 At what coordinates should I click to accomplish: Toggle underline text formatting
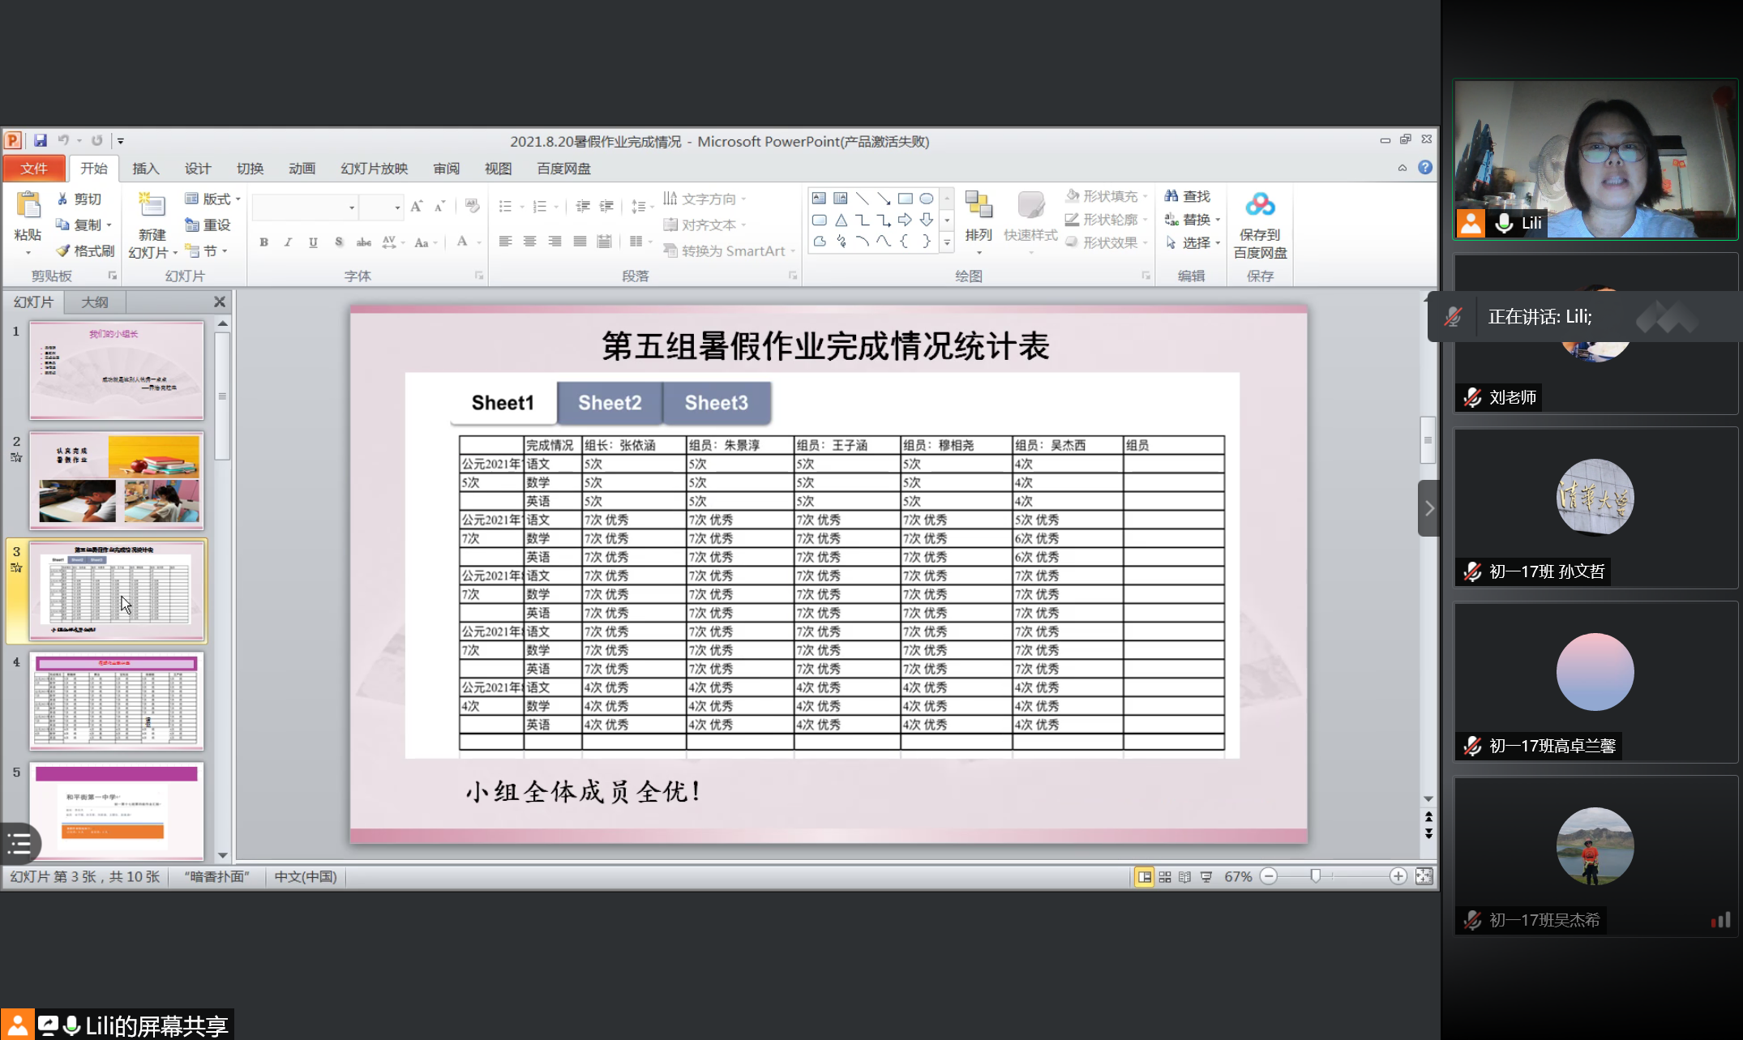(x=313, y=242)
